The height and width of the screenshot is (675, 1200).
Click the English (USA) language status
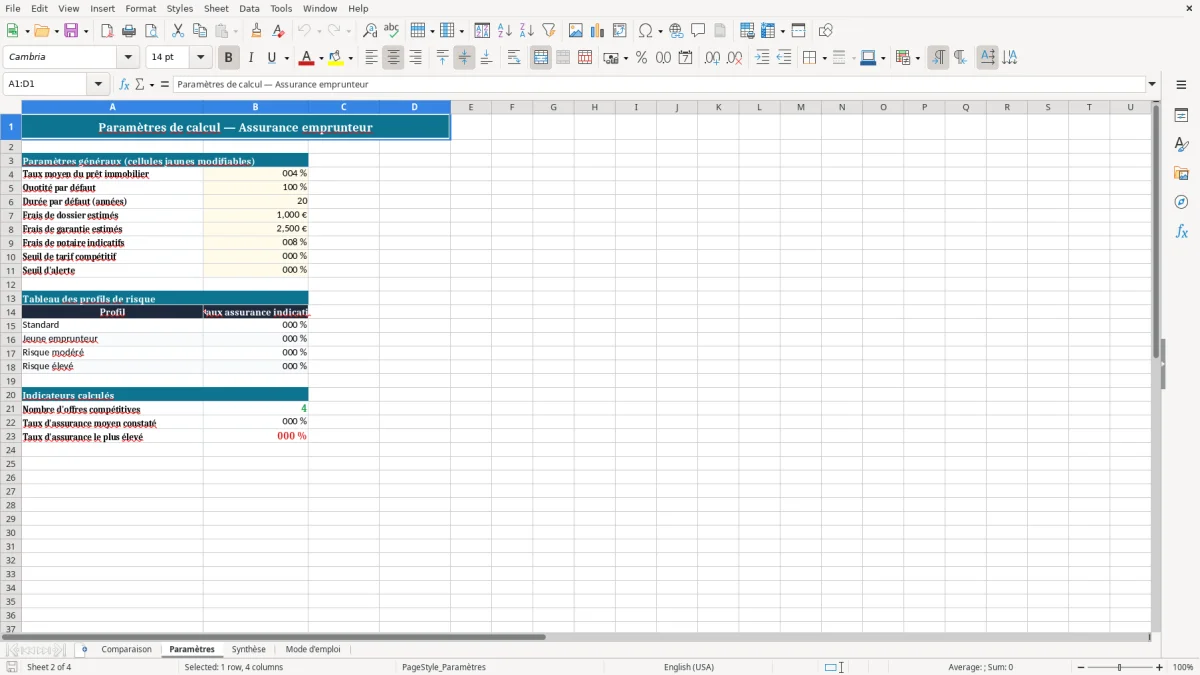pos(689,667)
